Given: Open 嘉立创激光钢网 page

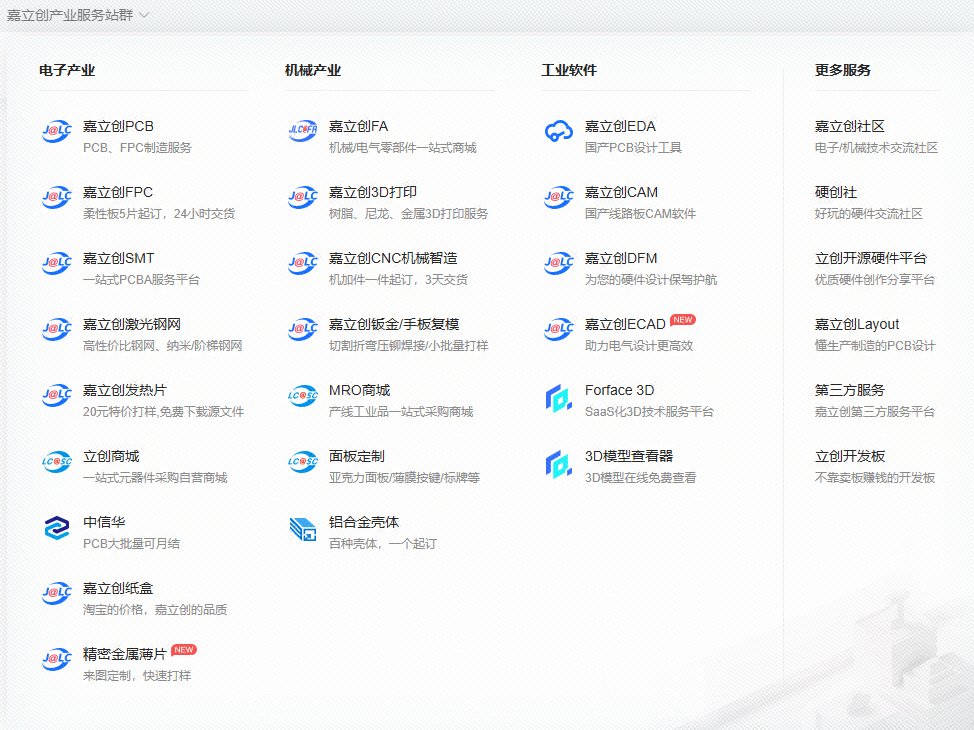Looking at the screenshot, I should [x=131, y=324].
